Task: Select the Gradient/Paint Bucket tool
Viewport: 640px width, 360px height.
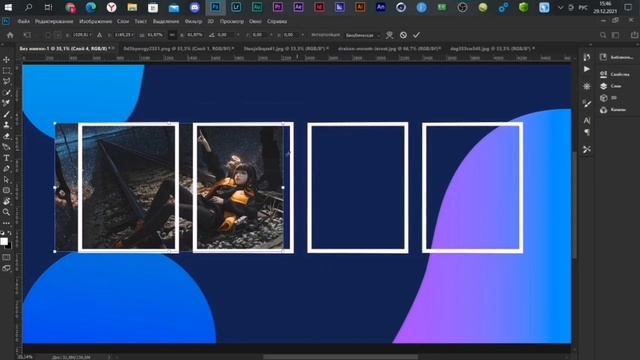Action: (x=7, y=147)
